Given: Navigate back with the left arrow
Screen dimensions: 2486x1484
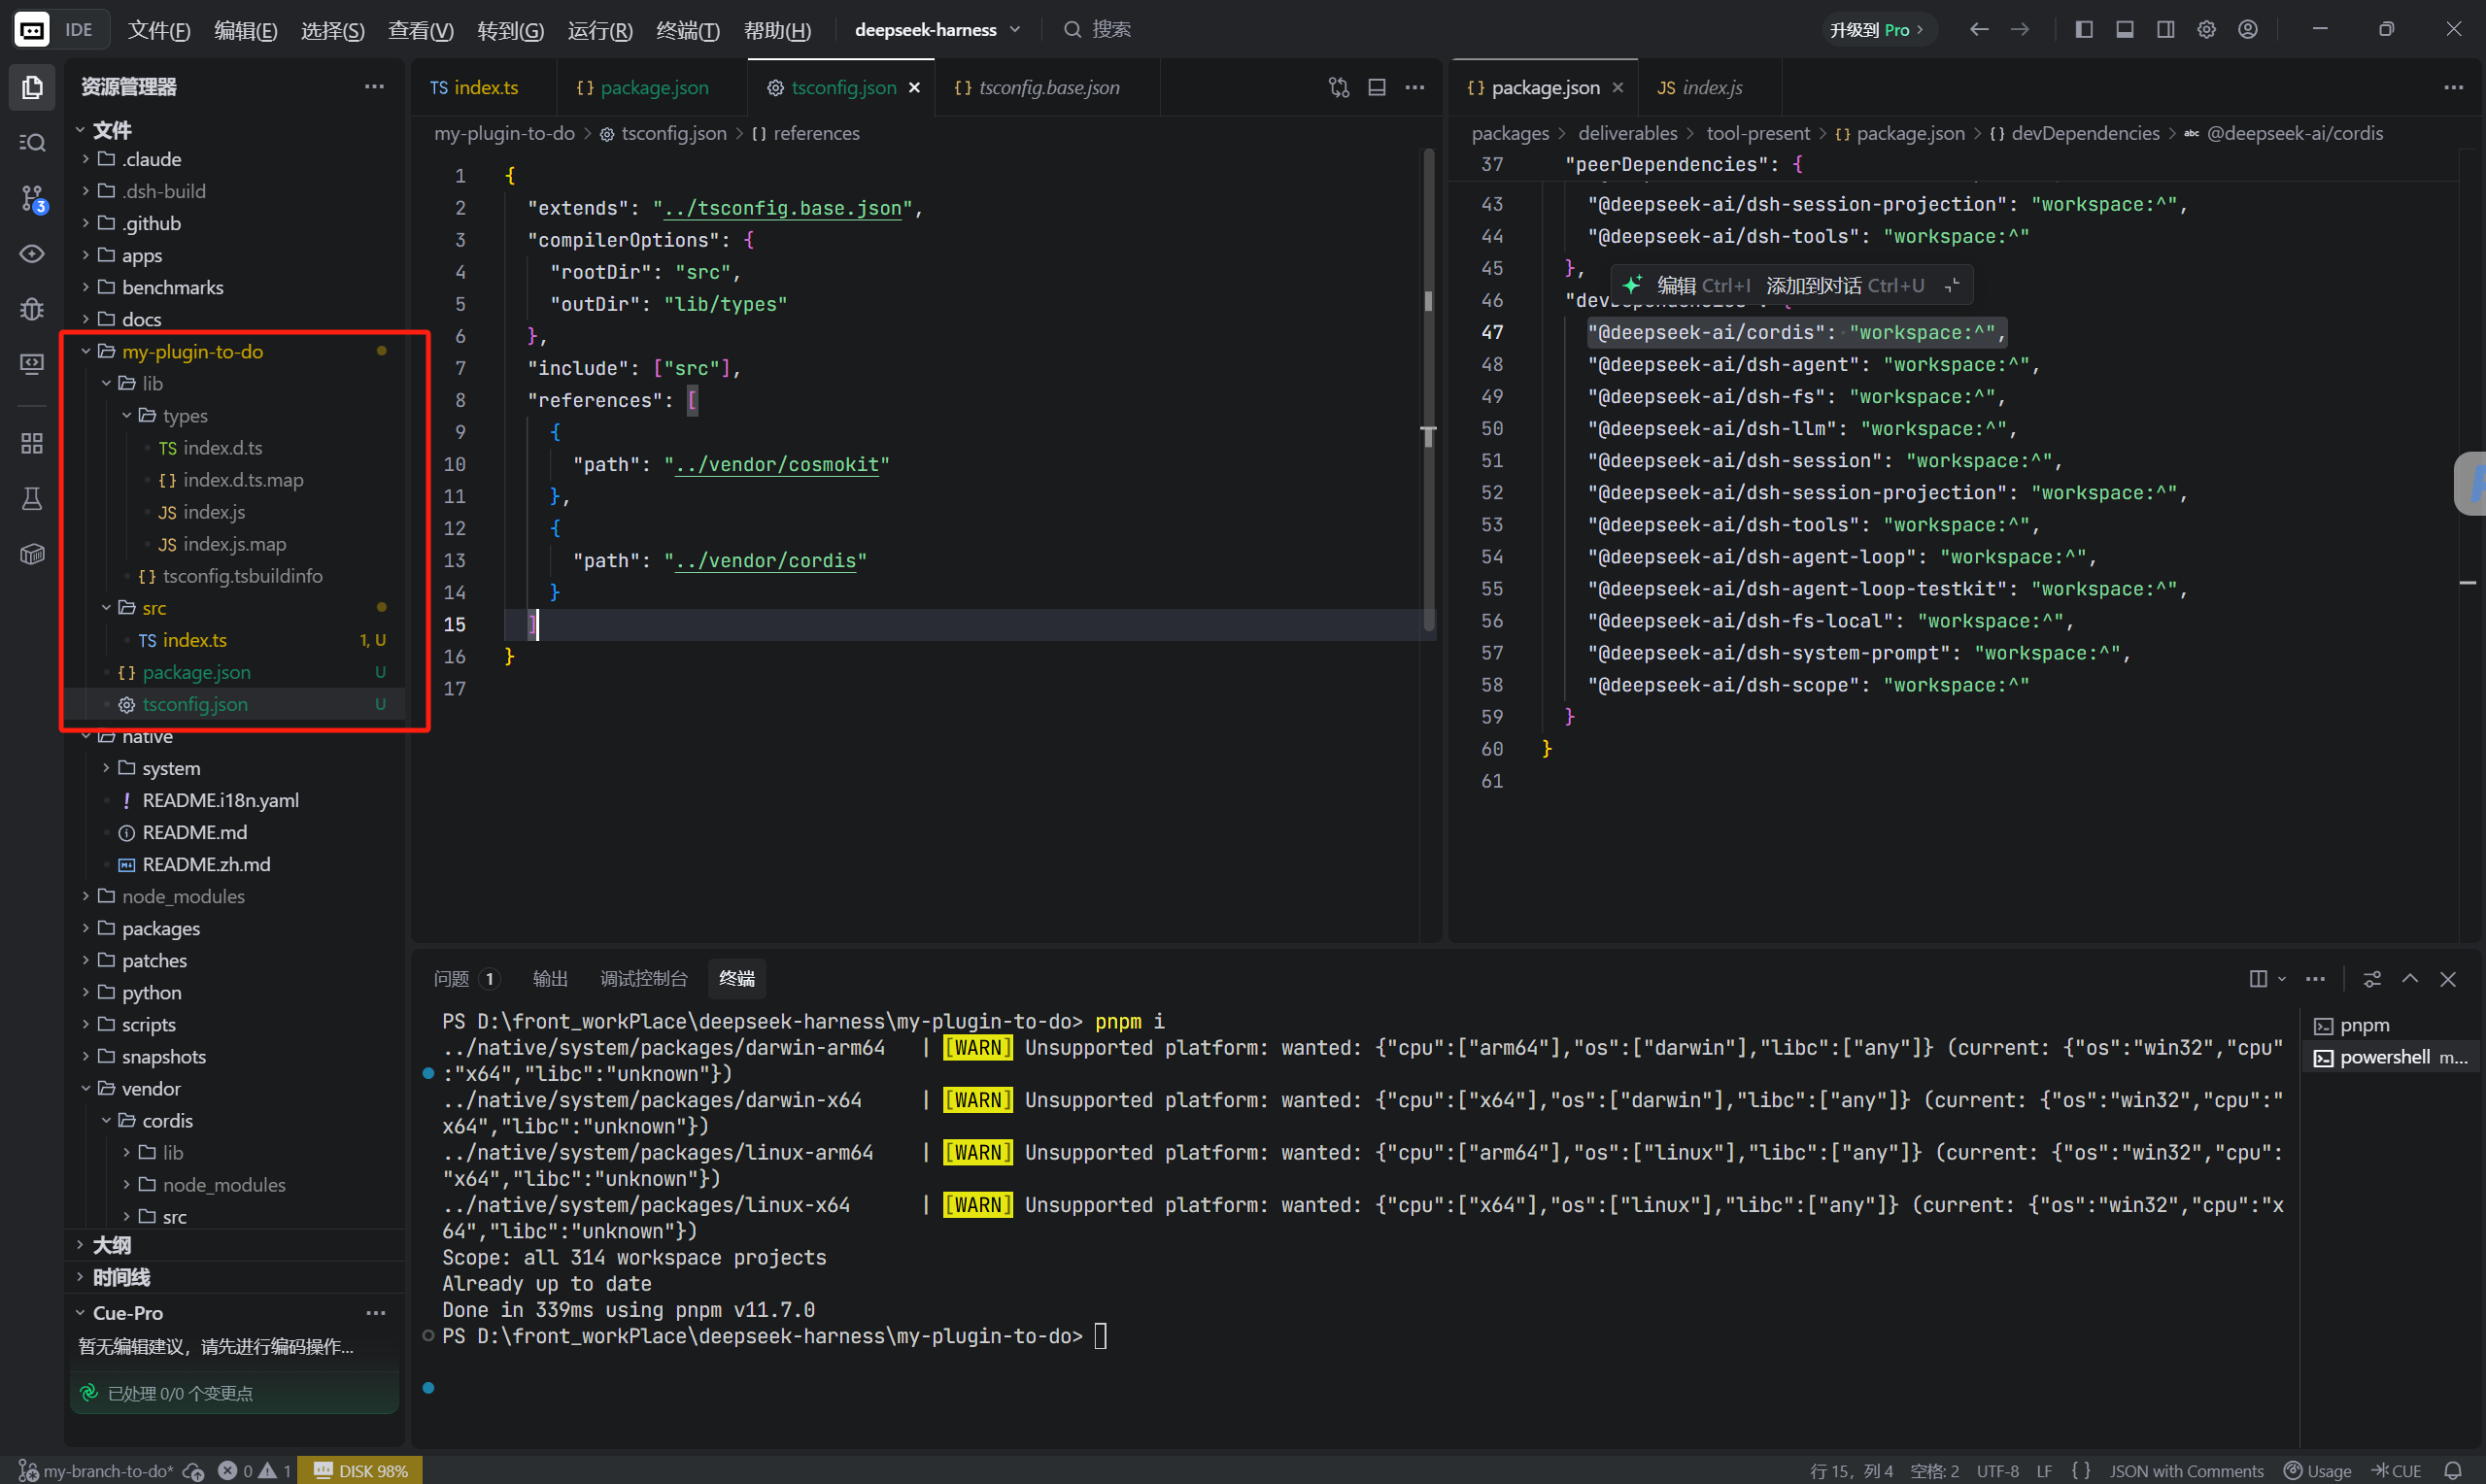Looking at the screenshot, I should point(1979,30).
